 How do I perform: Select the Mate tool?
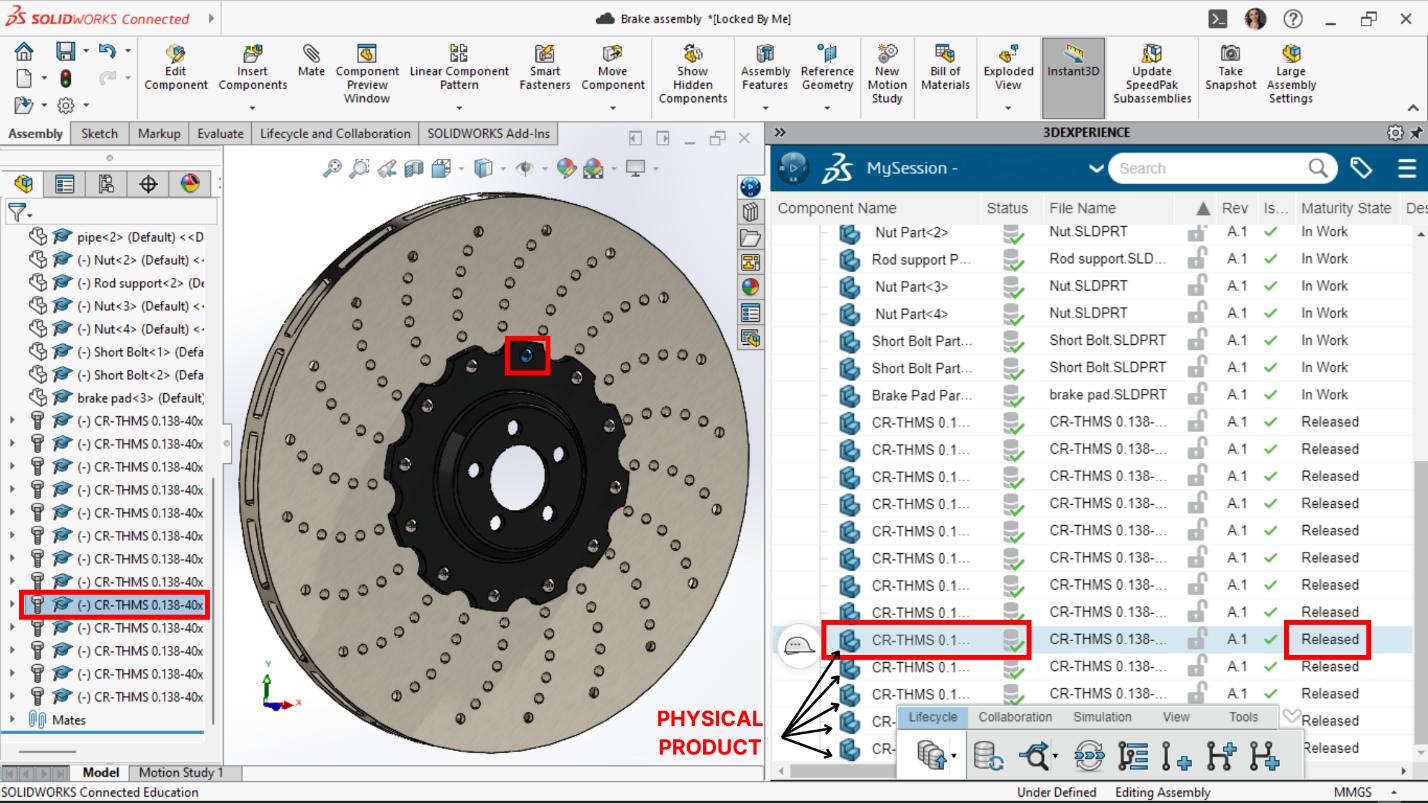(311, 61)
